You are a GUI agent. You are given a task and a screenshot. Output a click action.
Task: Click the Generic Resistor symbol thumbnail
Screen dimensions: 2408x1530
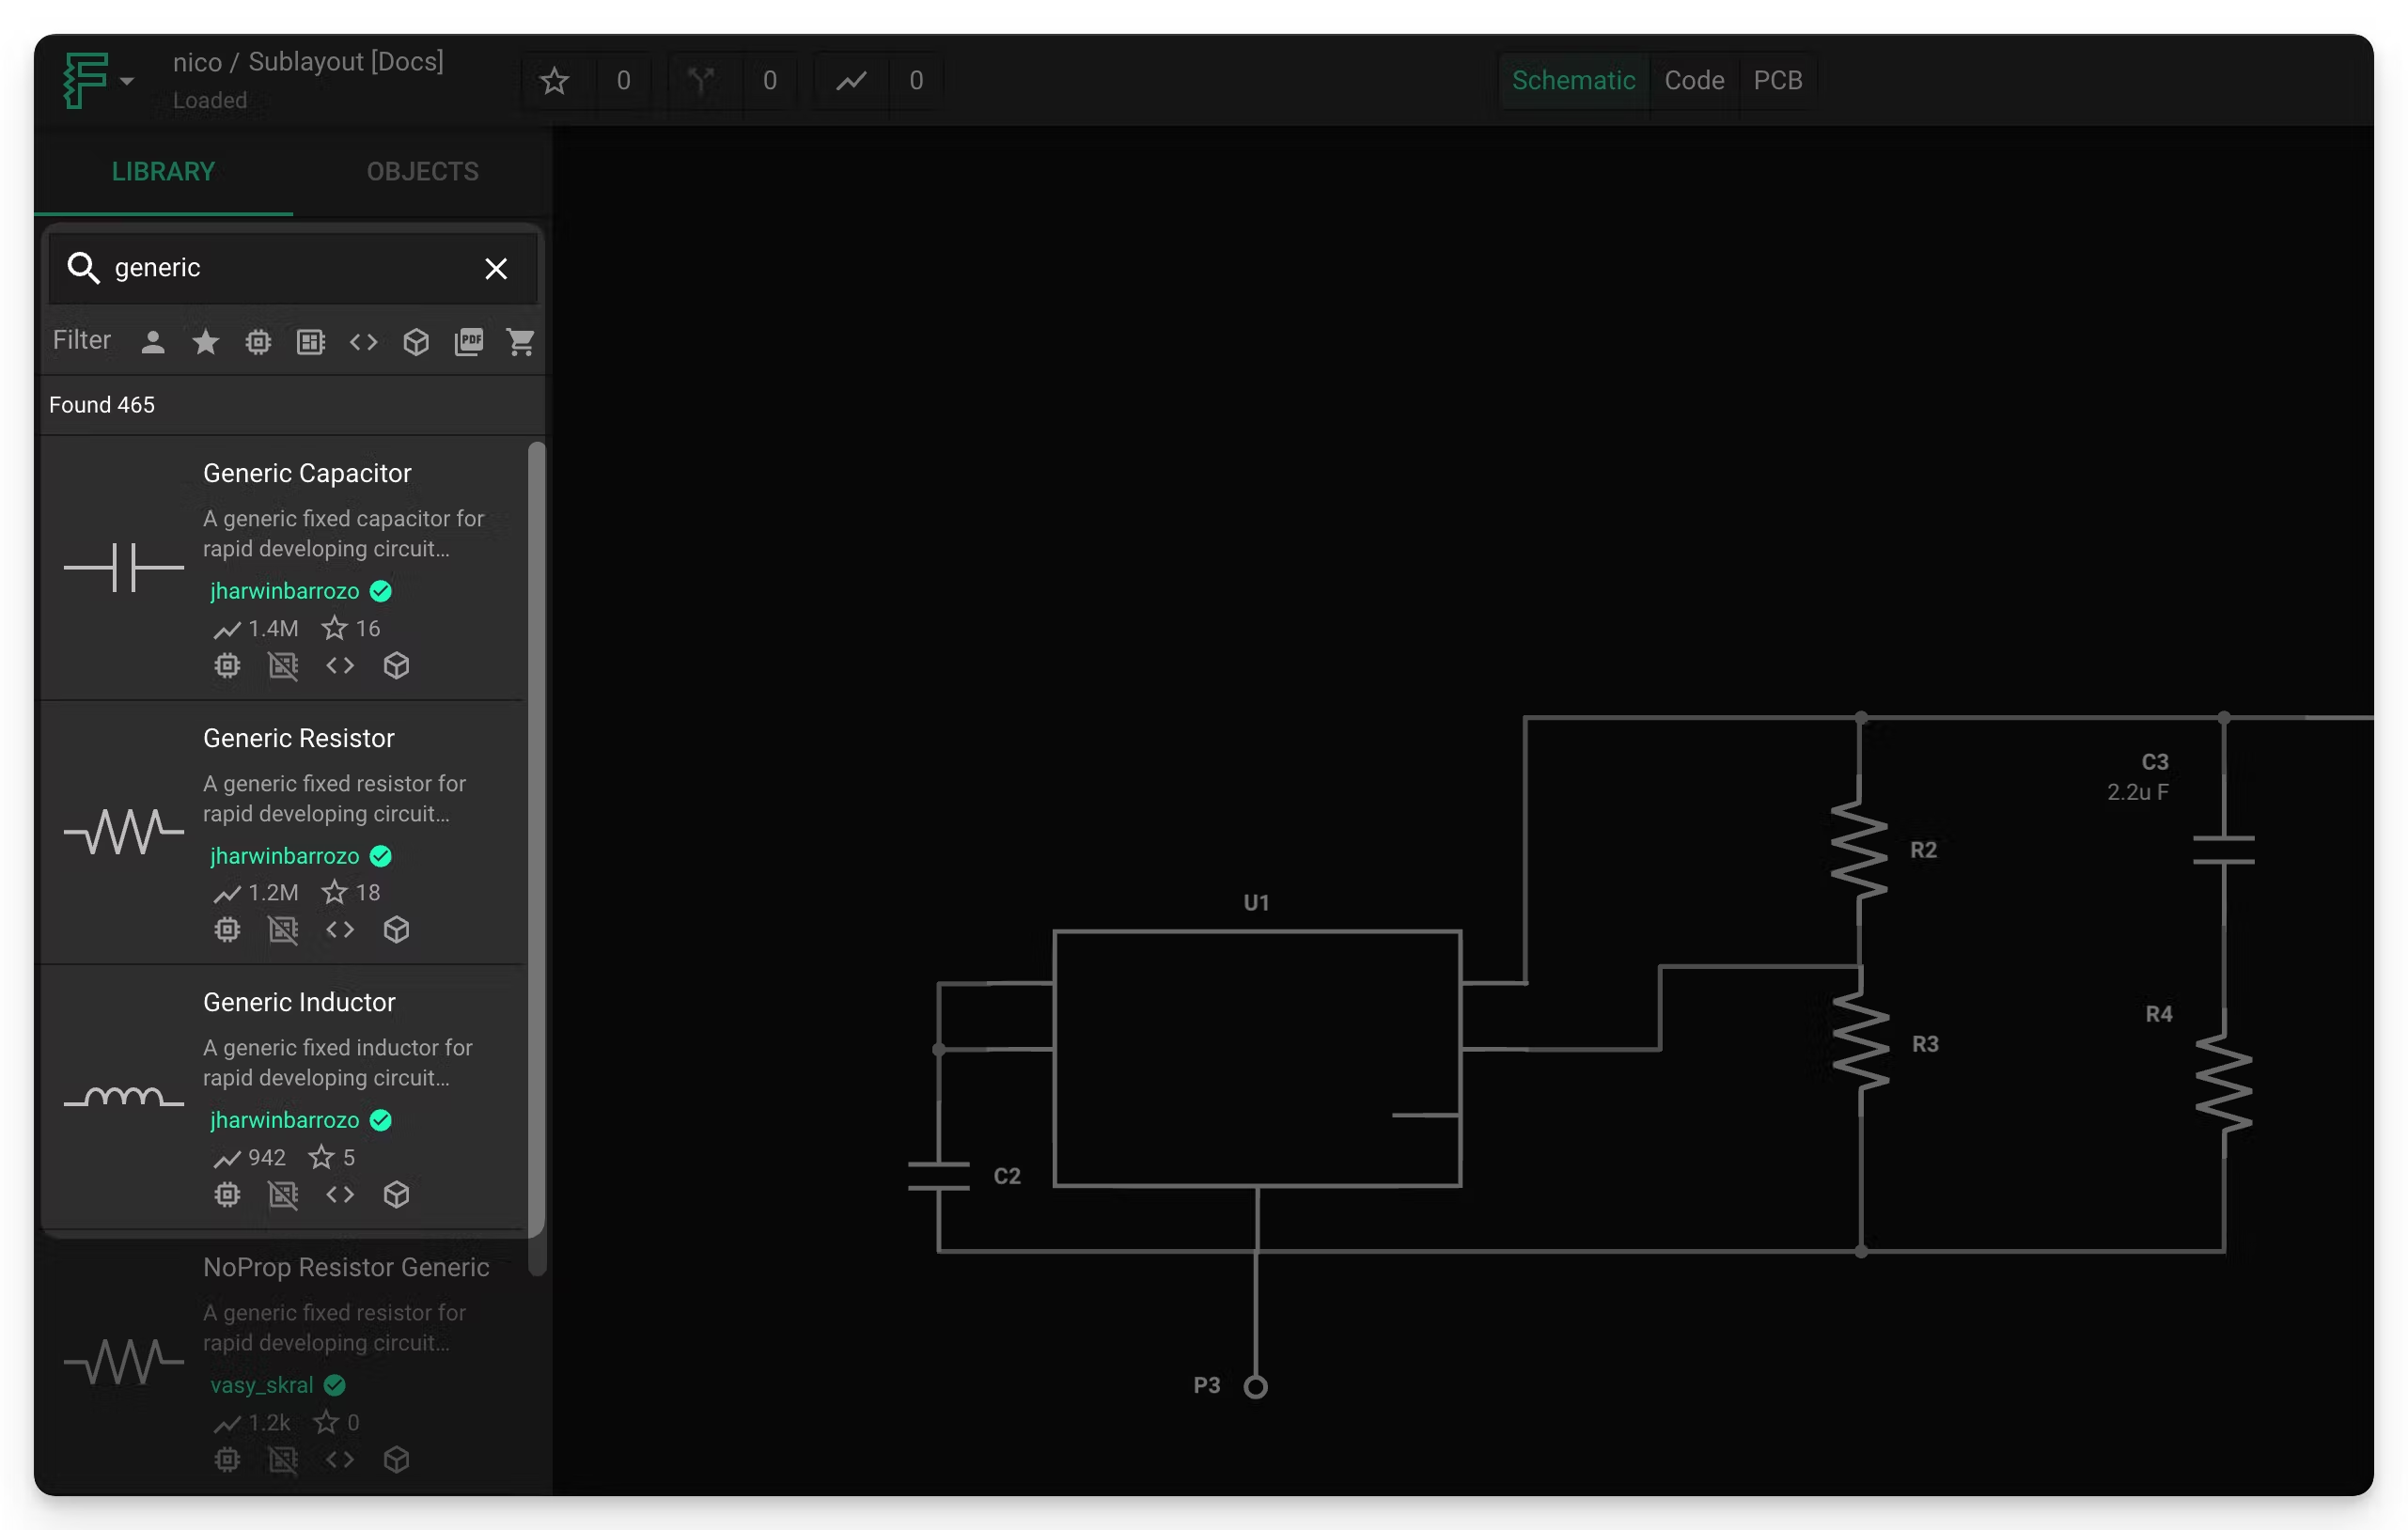124,831
